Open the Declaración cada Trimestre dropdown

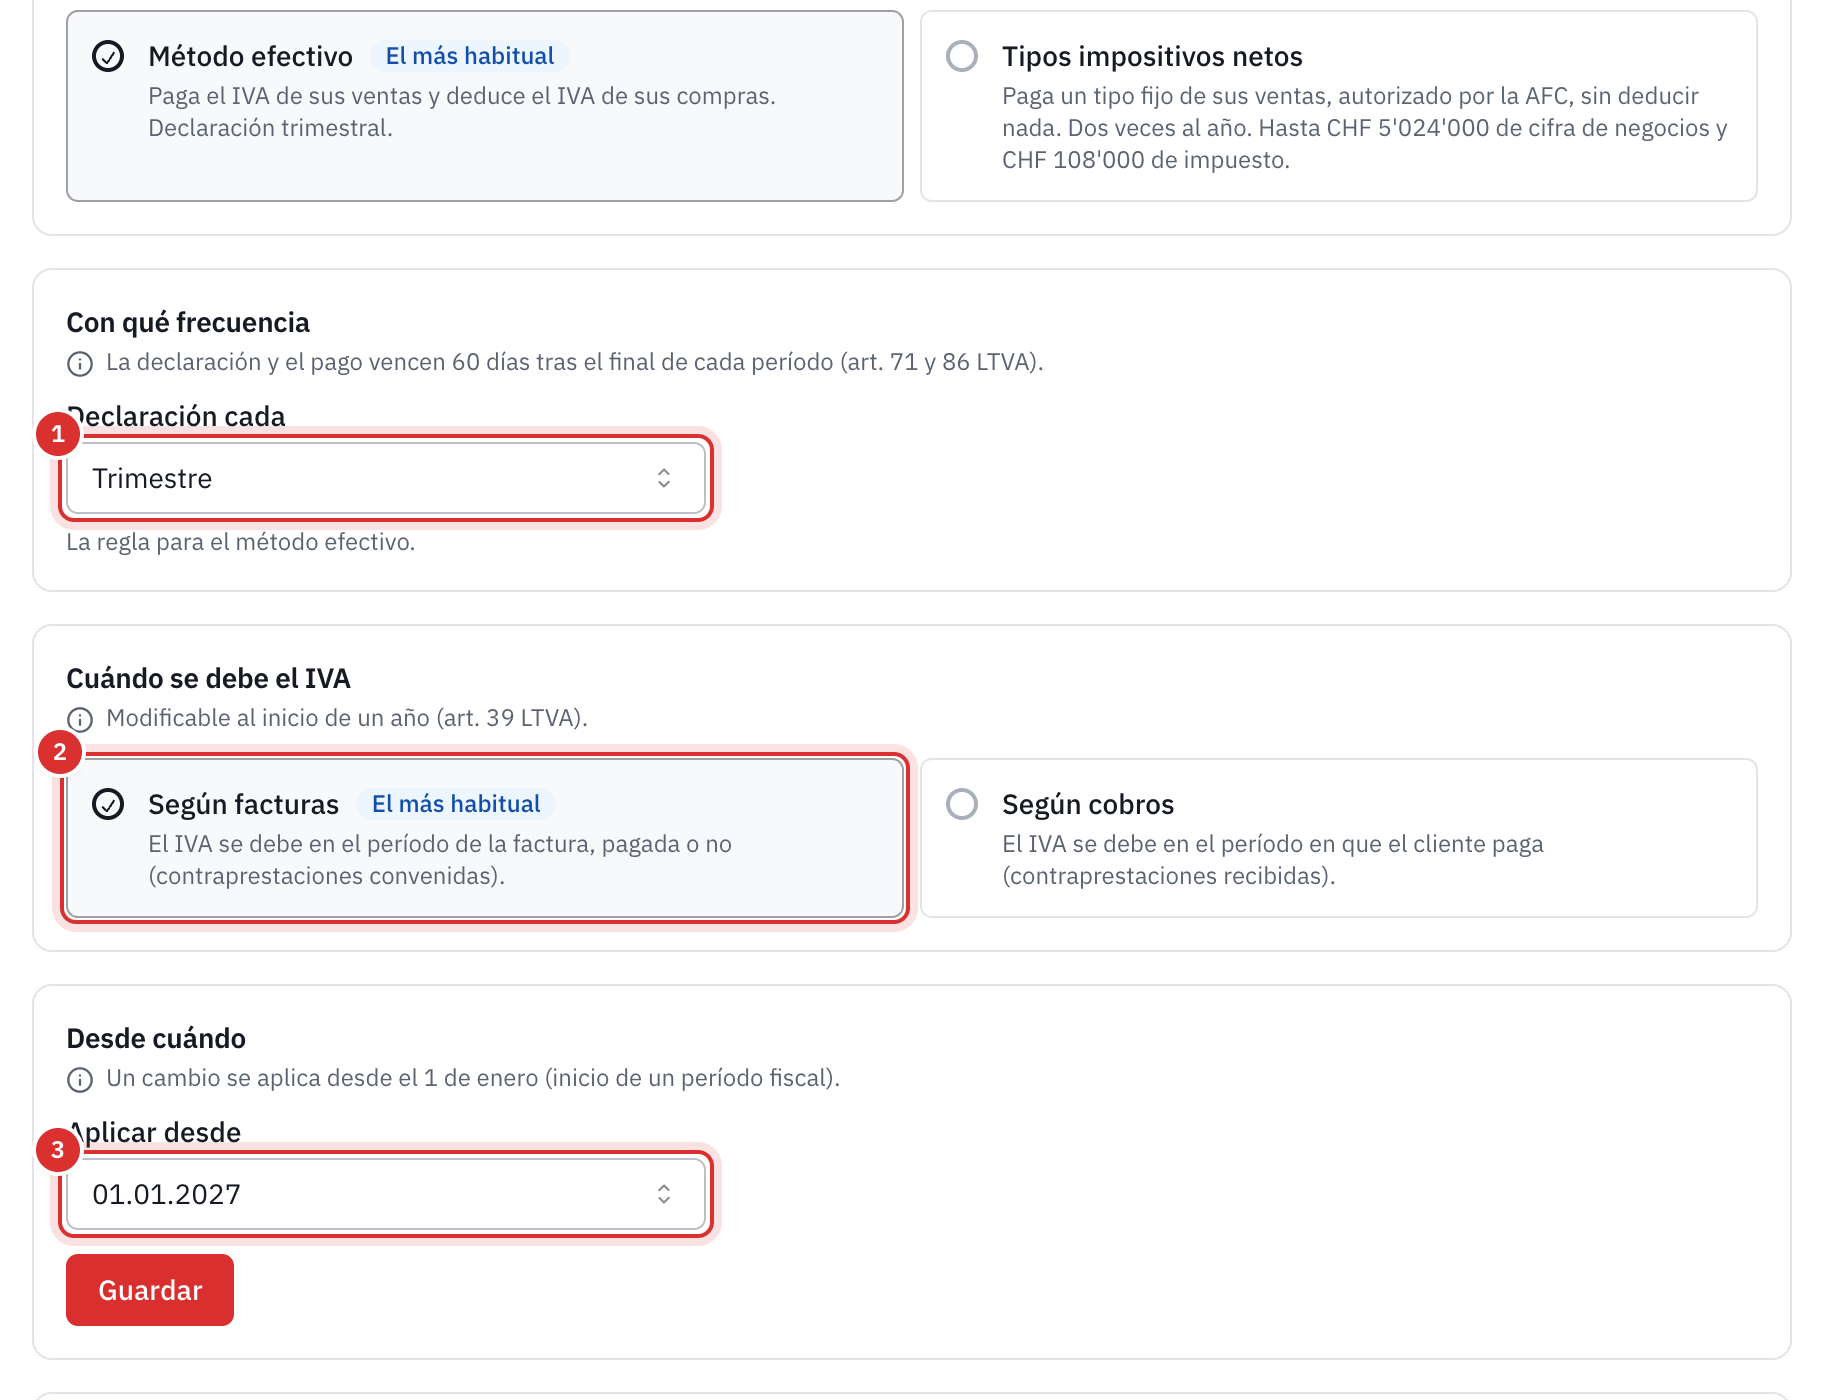[386, 478]
